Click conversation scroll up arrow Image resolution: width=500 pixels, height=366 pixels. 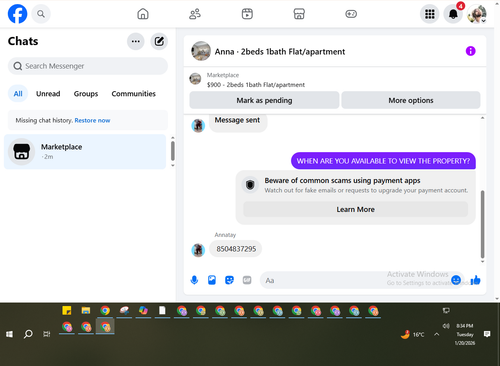[482, 118]
